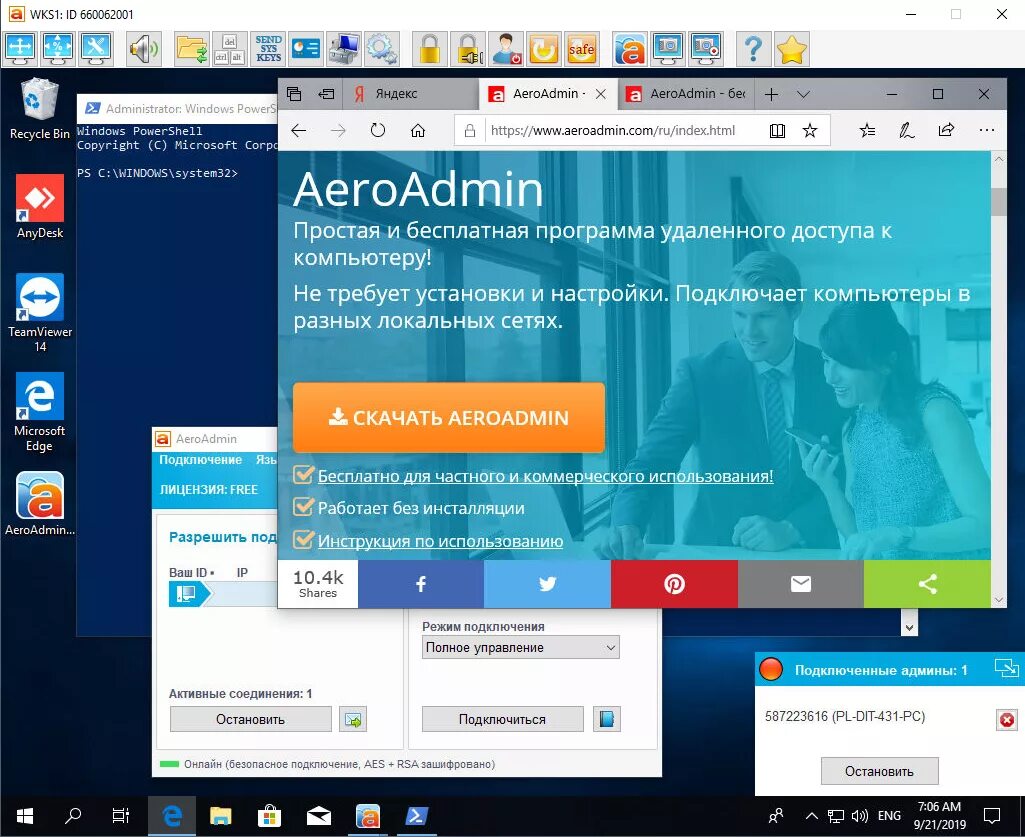This screenshot has width=1025, height=837.
Task: Take a screenshot with camera monitor icon
Action: tap(667, 49)
